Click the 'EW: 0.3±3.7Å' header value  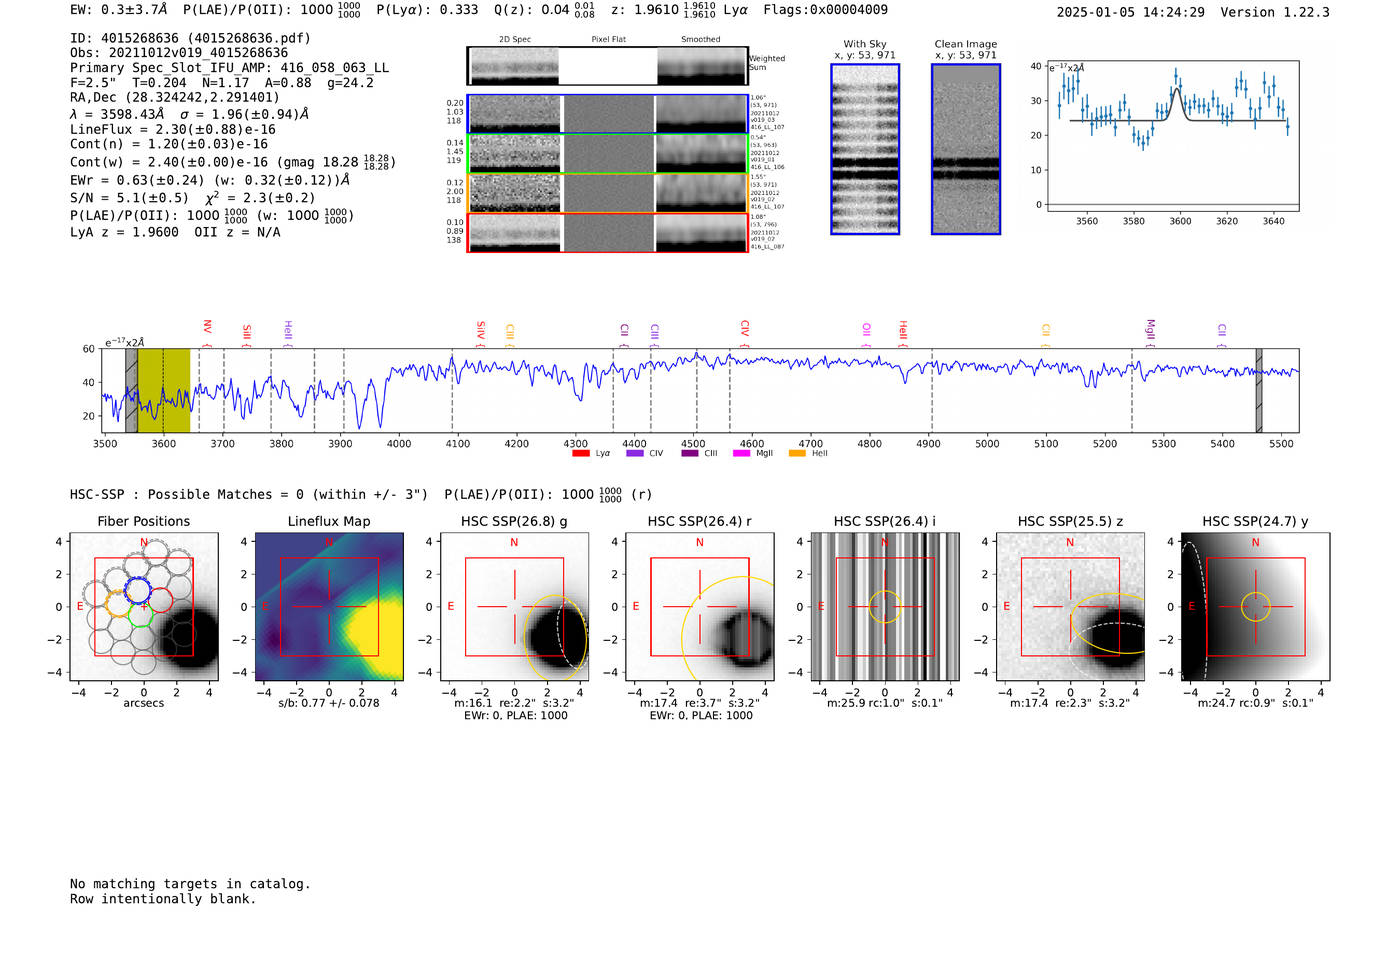click(118, 9)
